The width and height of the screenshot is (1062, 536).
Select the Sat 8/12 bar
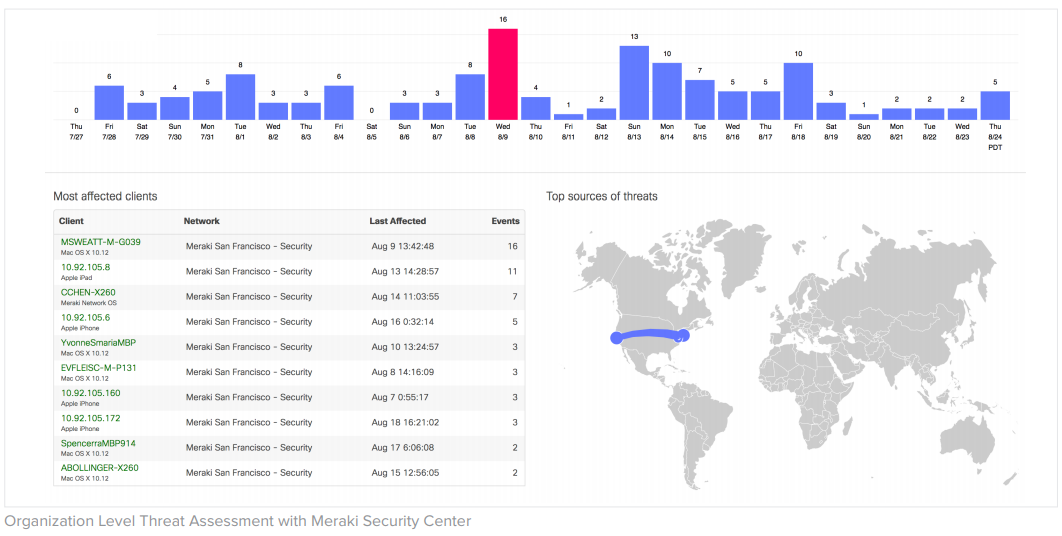(x=601, y=115)
